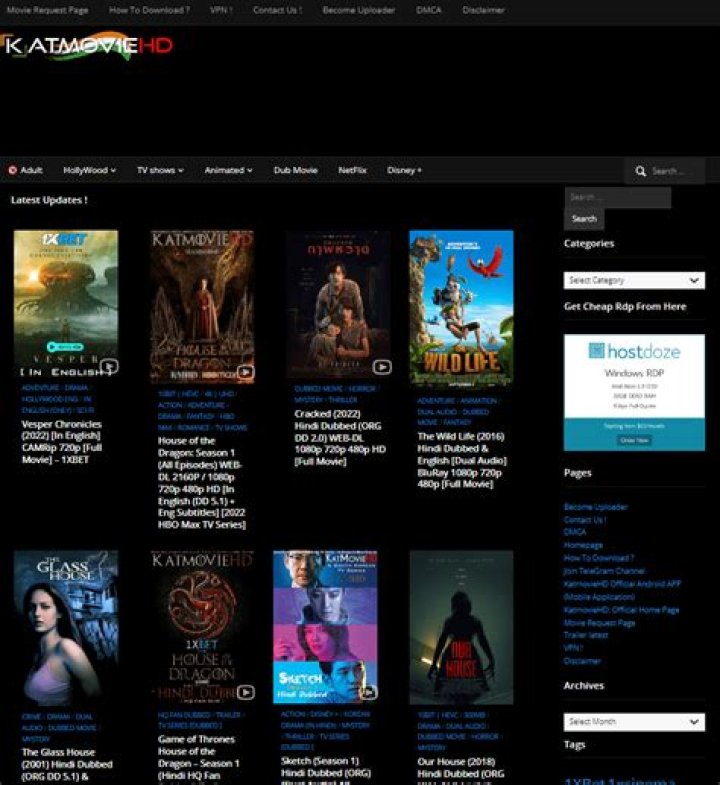Go to Movie Request Page in top bar
The image size is (720, 785).
click(47, 10)
